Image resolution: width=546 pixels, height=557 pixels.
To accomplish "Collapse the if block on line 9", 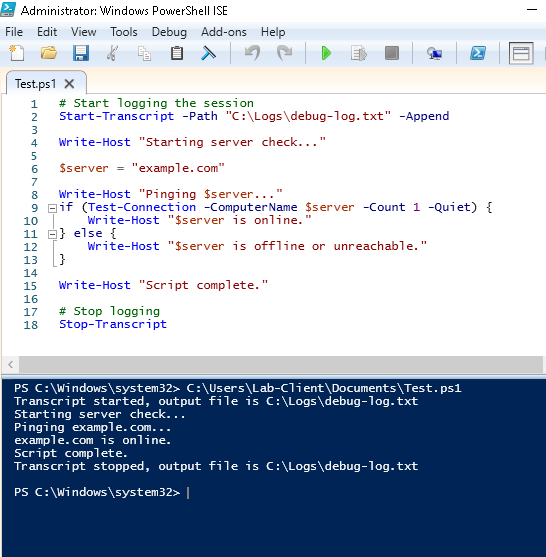I will 52,208.
